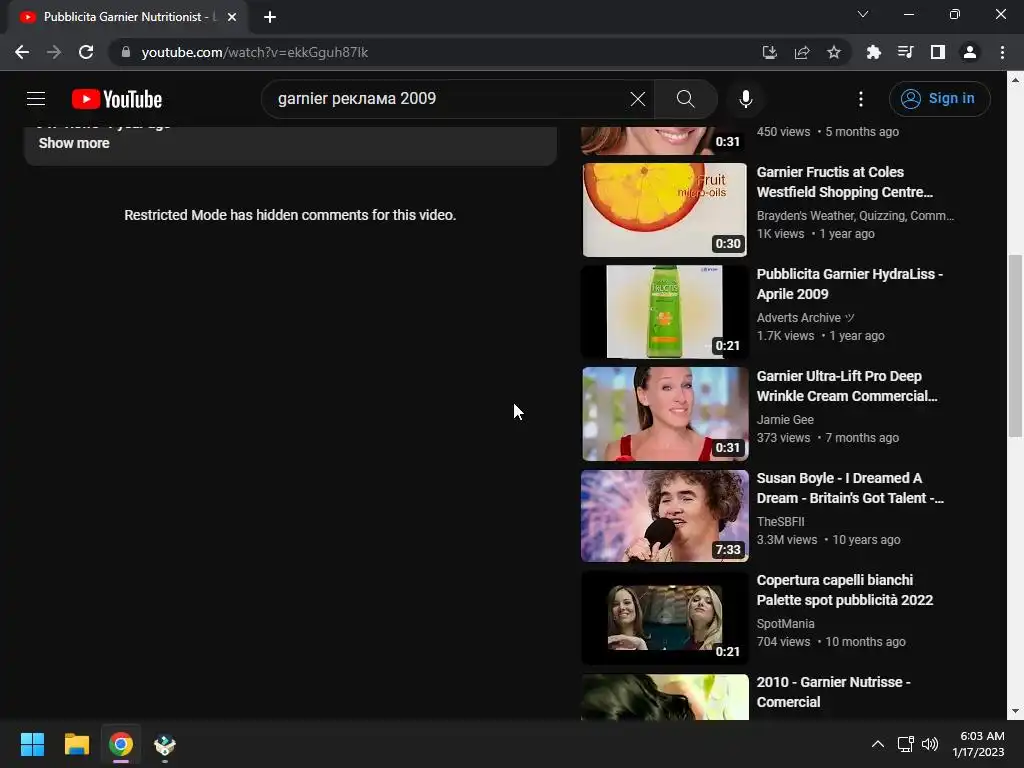Open Garnier Fructis orange slice thumbnail
Screen dimensions: 1024x768
(x=664, y=210)
